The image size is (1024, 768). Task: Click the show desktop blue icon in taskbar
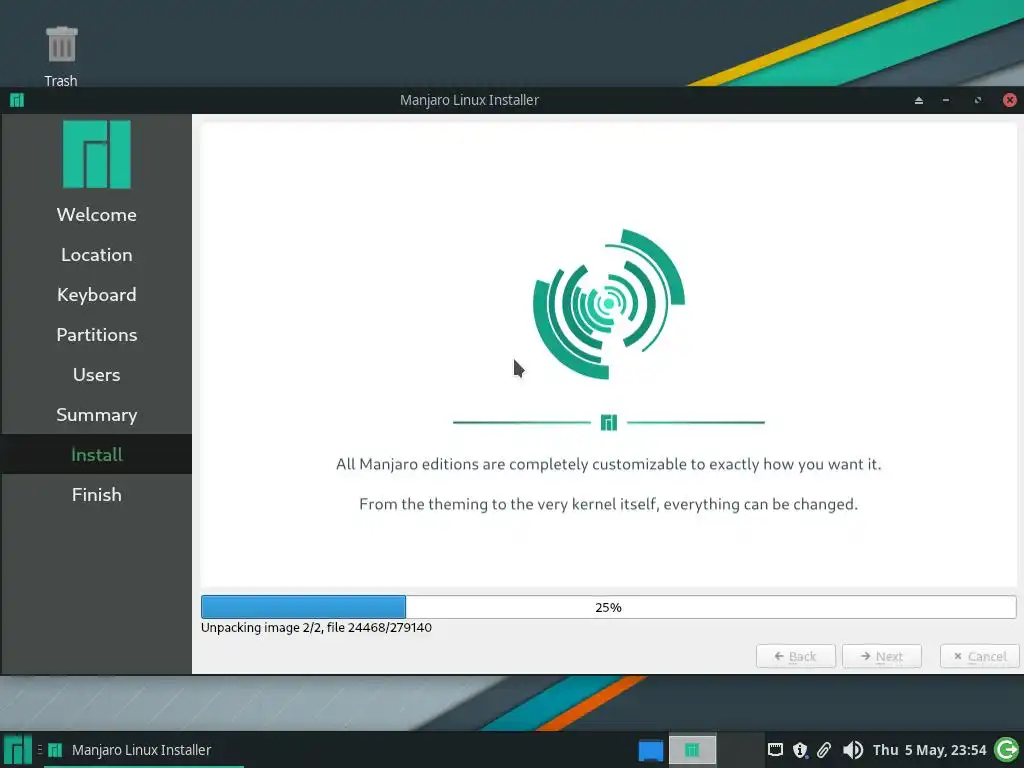click(650, 750)
